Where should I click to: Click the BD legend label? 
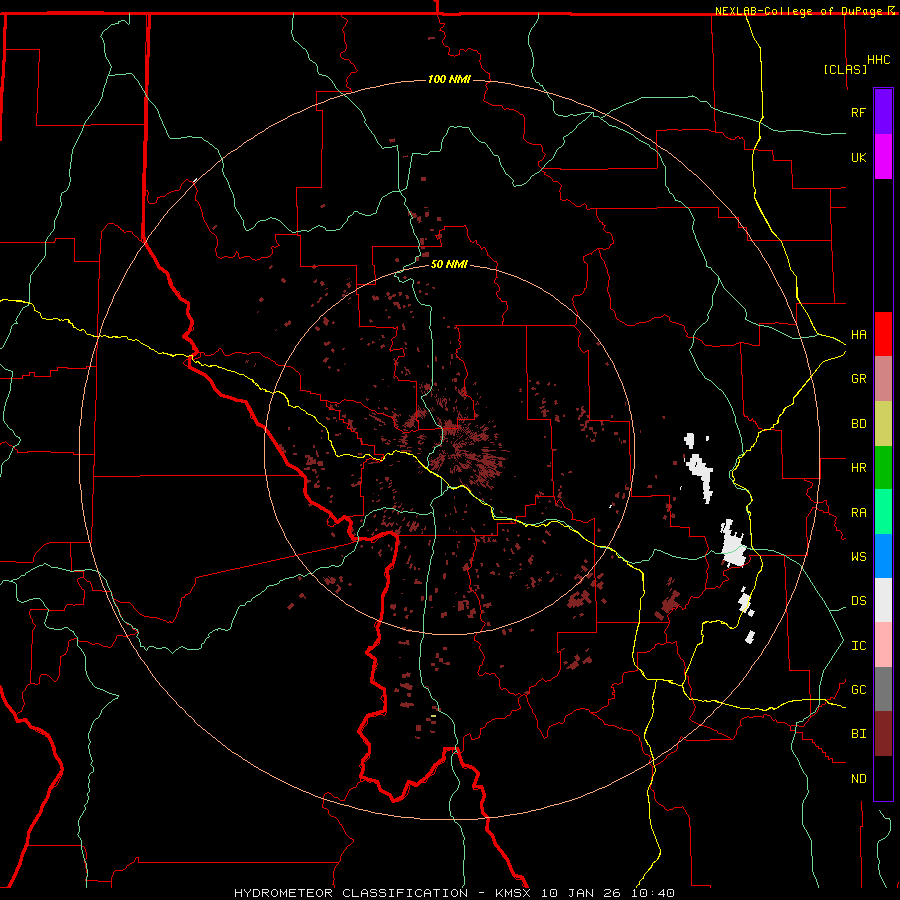[x=858, y=423]
